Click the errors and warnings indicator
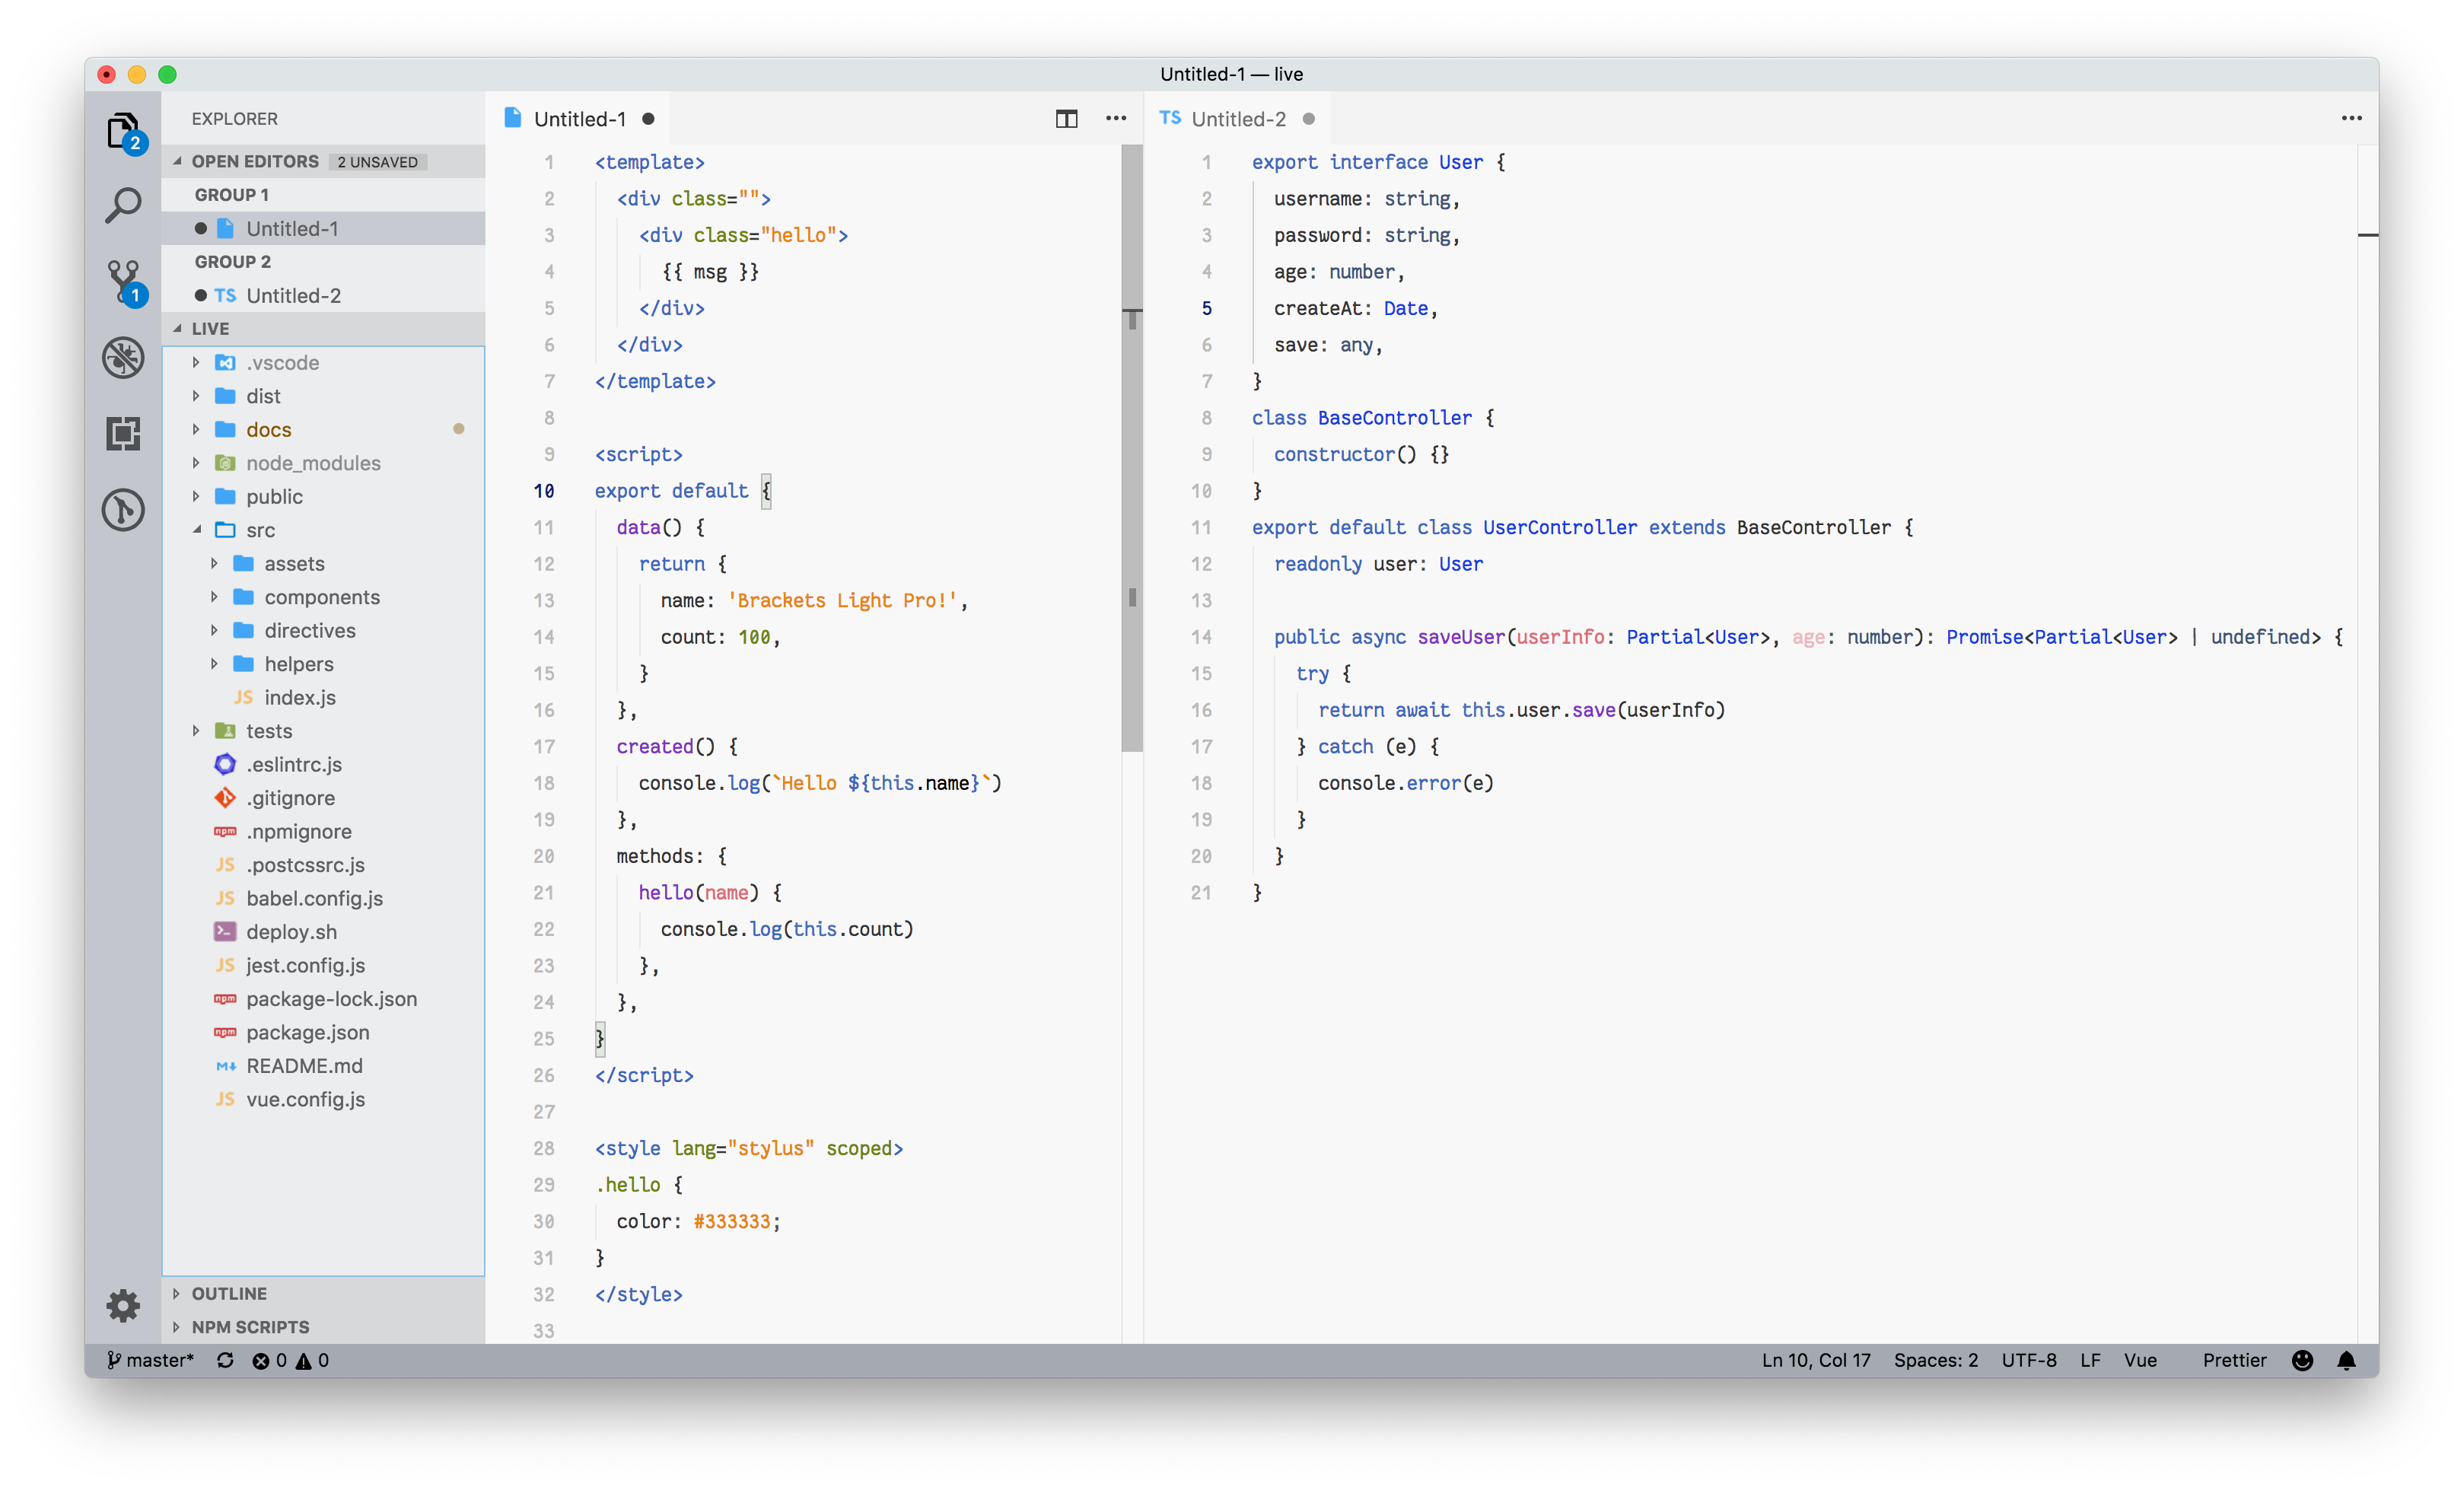2464x1490 pixels. (291, 1360)
